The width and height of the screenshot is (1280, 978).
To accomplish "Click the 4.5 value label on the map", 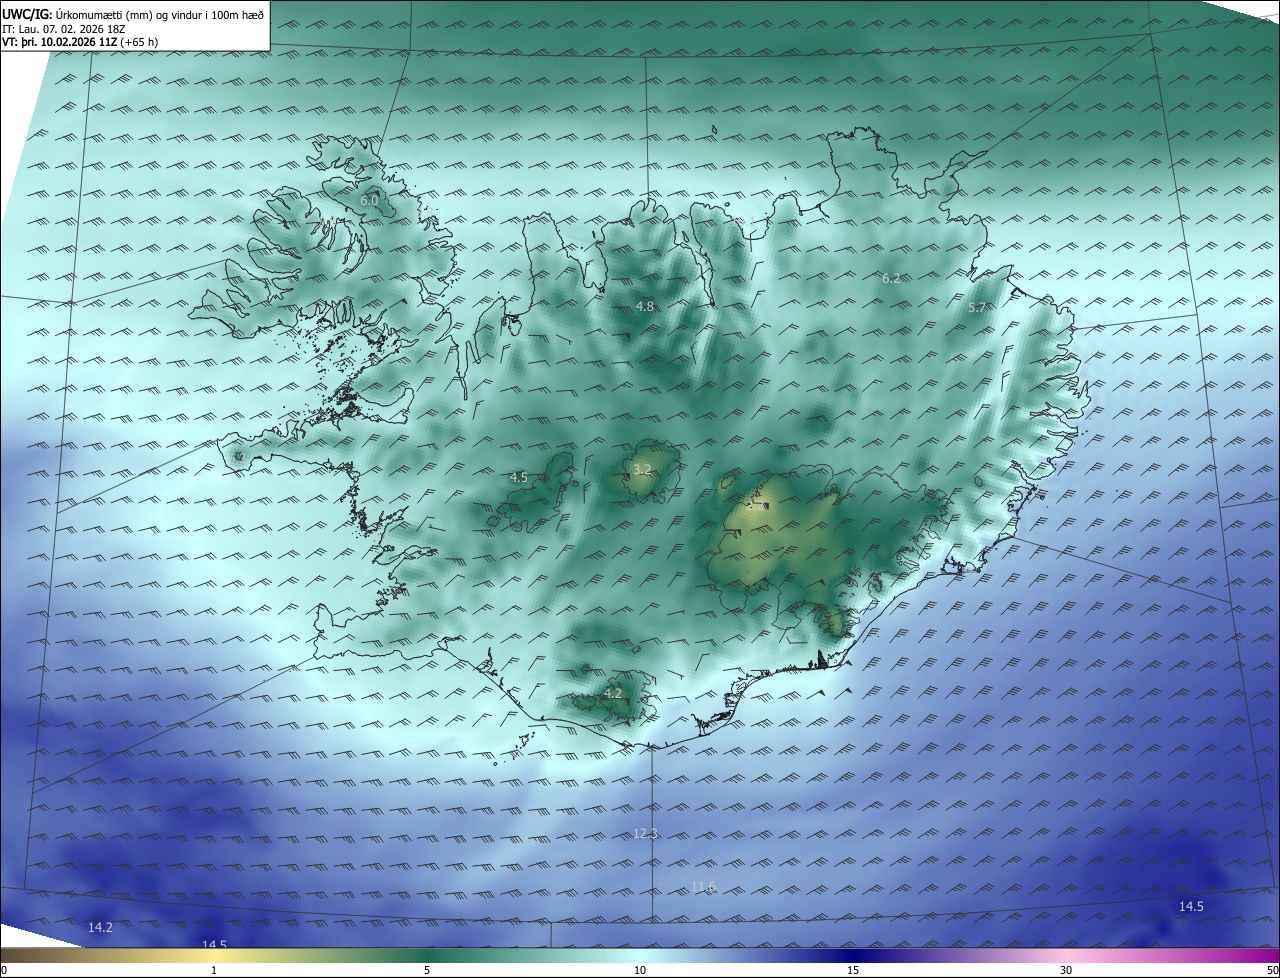I will 518,477.
